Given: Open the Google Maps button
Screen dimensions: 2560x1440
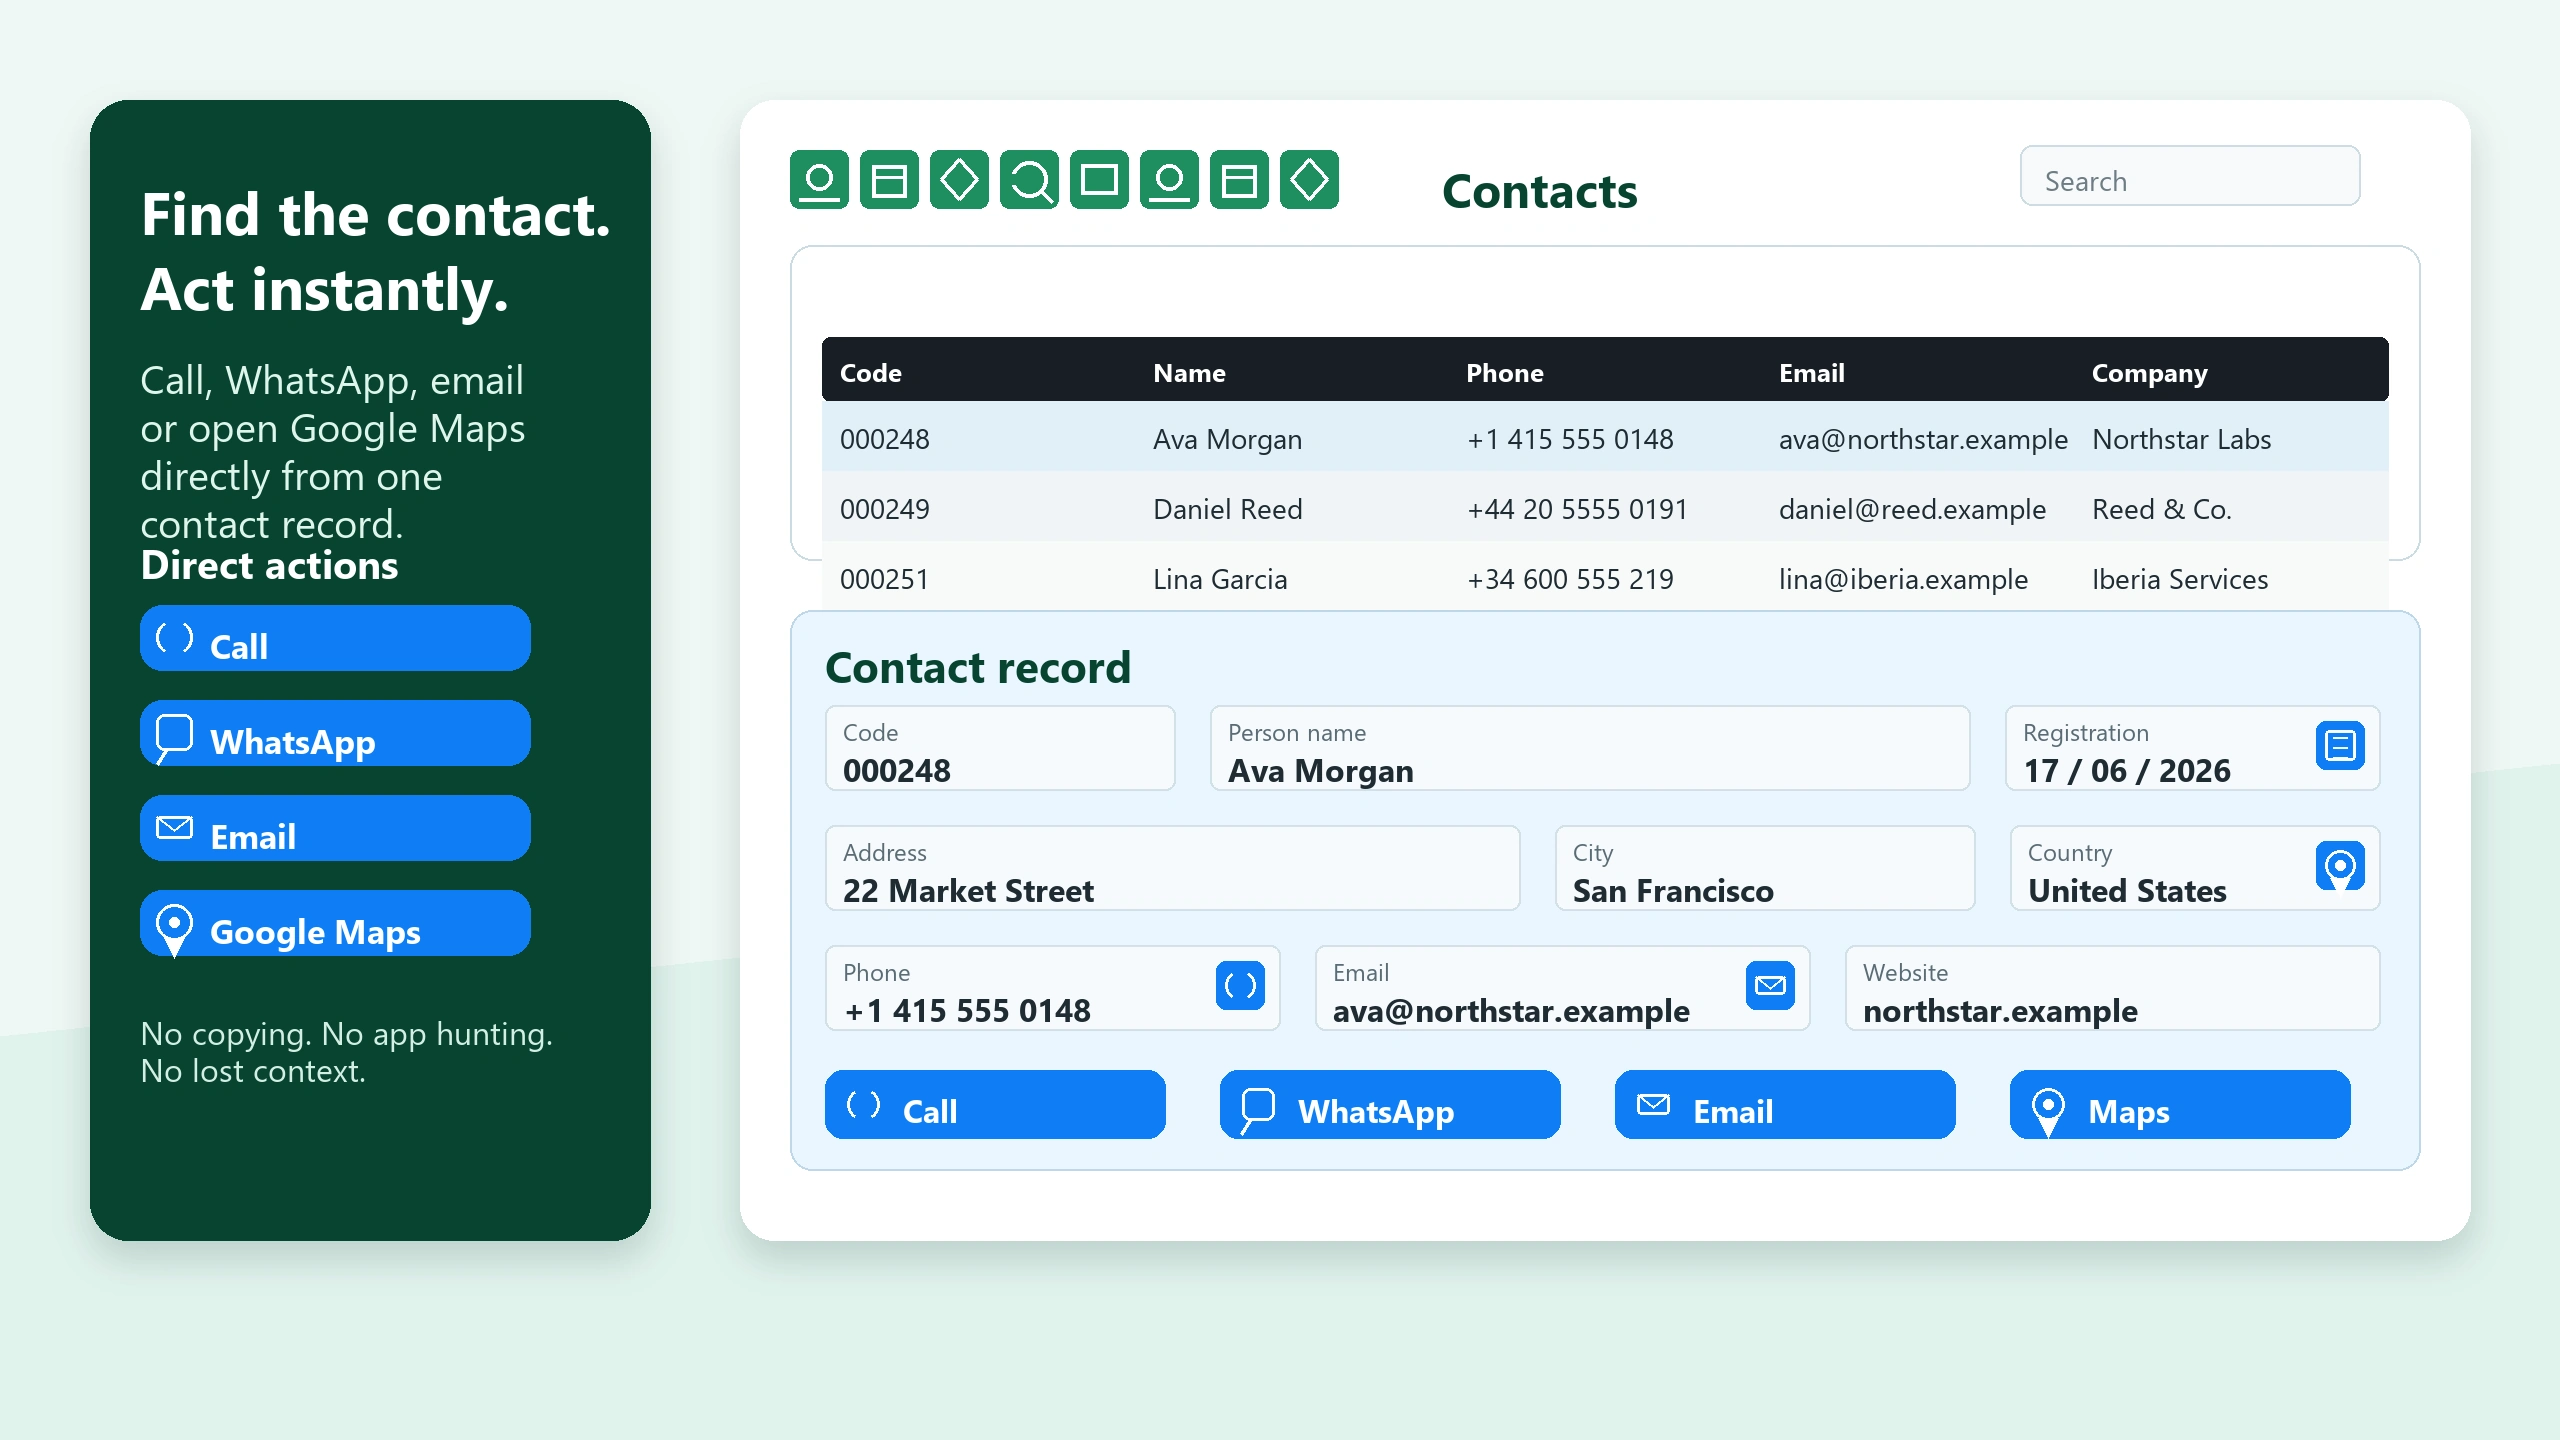Looking at the screenshot, I should [x=335, y=923].
